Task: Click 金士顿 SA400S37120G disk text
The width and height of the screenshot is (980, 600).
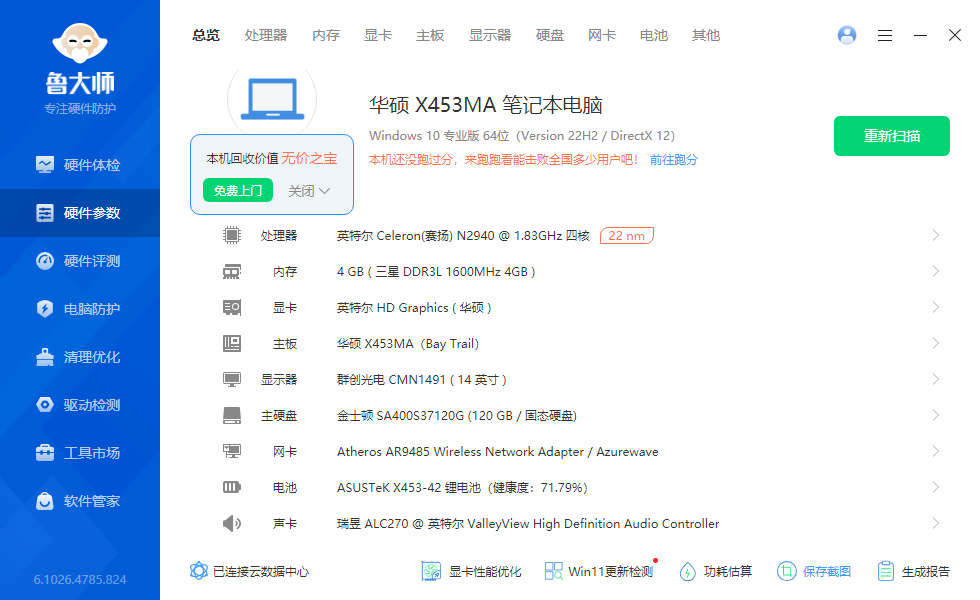Action: click(x=457, y=416)
